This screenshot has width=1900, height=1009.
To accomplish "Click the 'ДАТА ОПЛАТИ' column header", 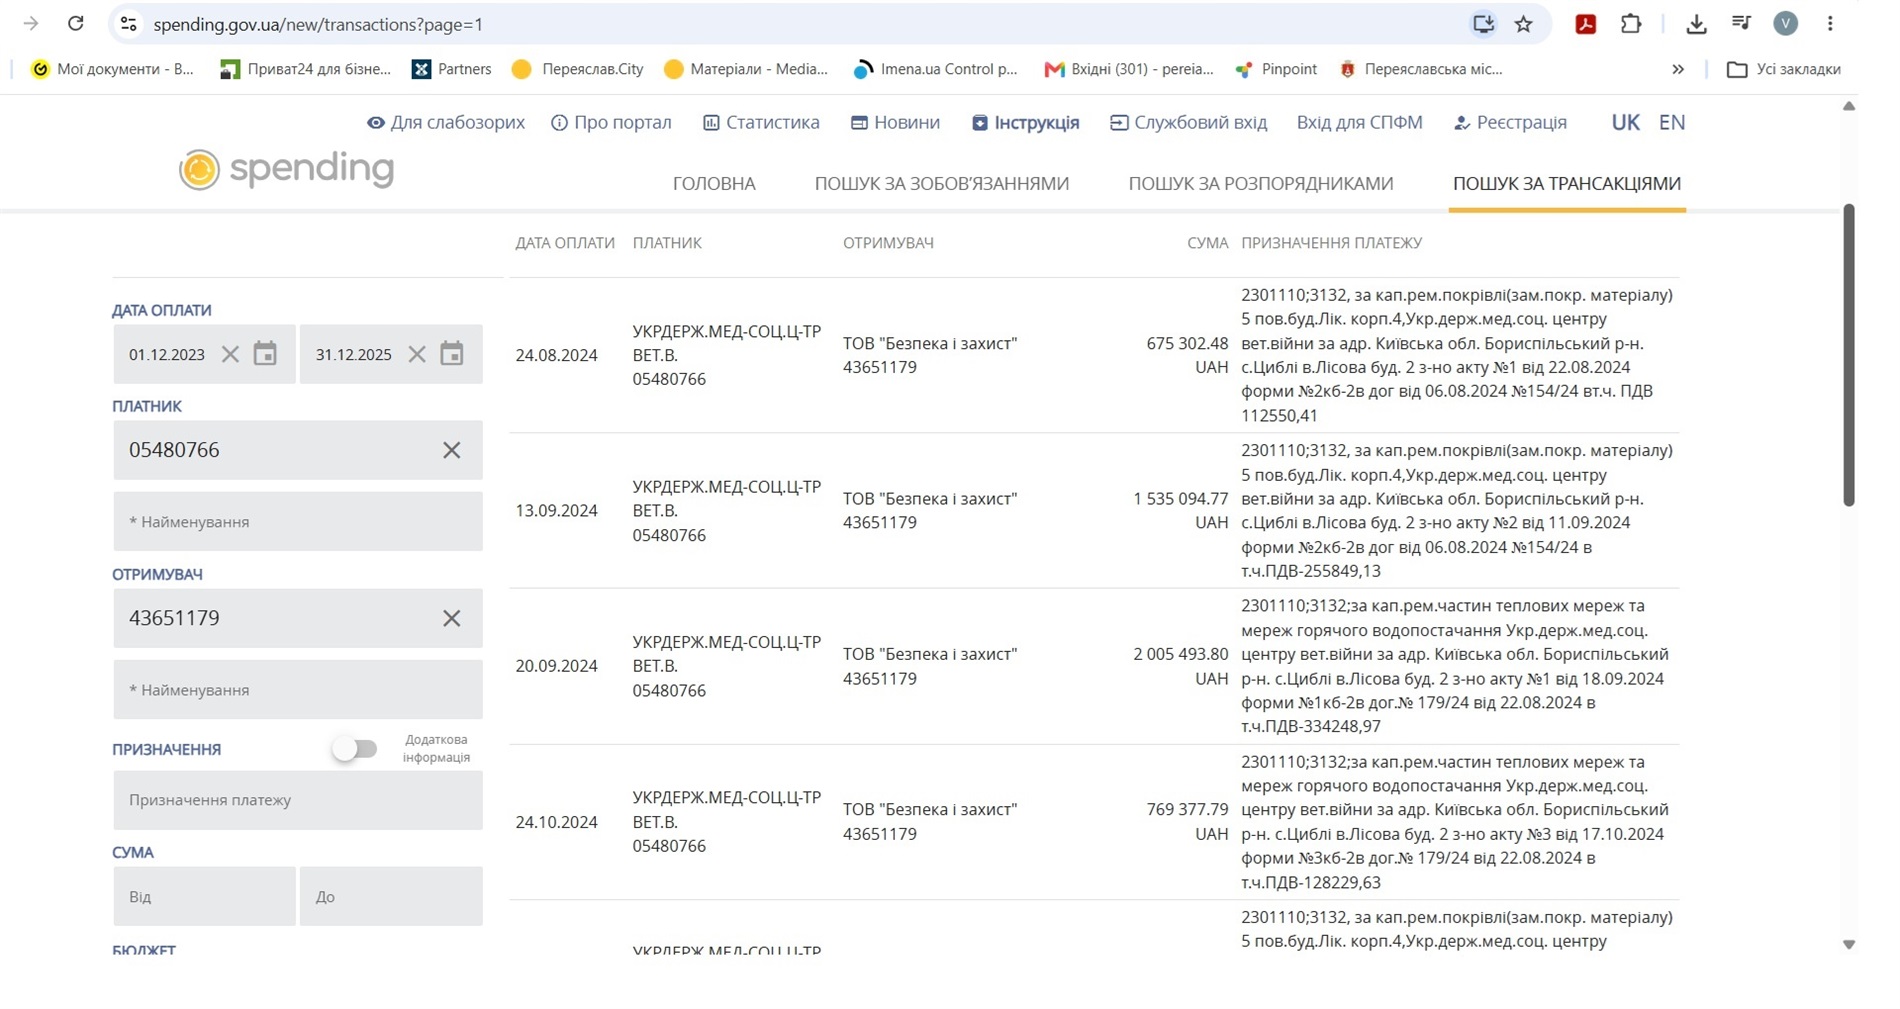I will (565, 243).
